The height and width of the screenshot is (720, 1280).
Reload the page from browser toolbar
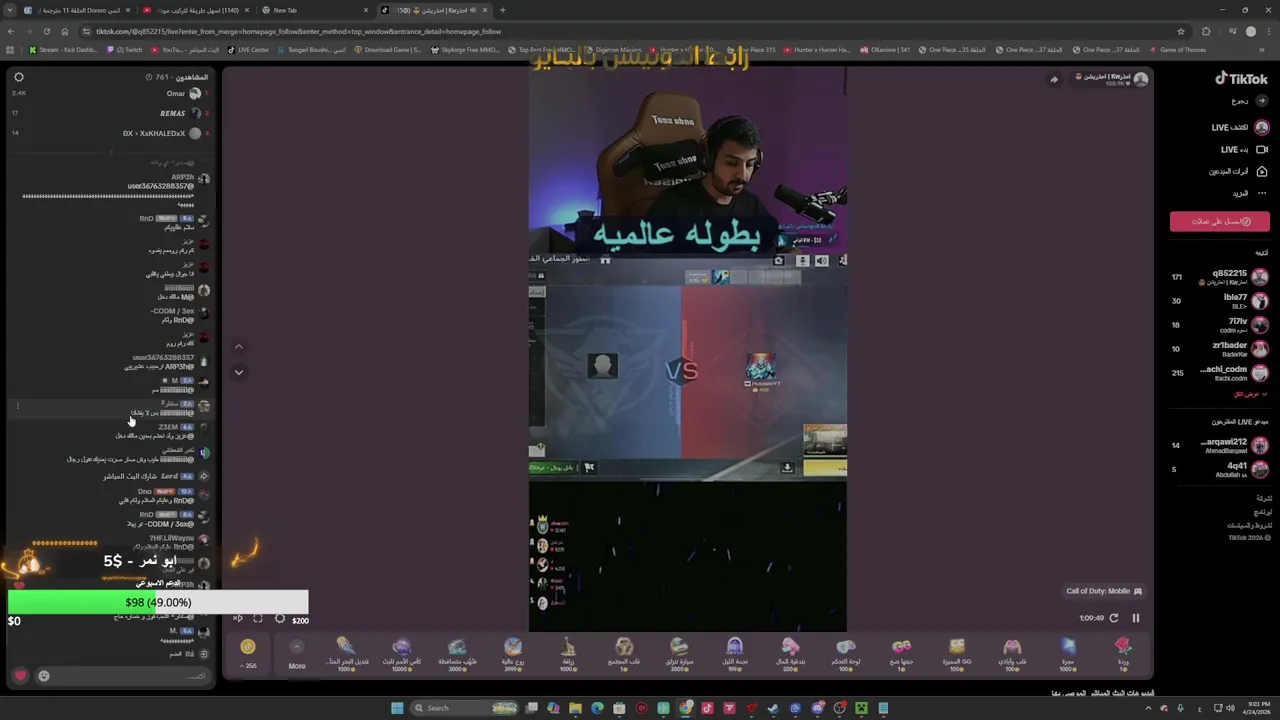click(46, 31)
